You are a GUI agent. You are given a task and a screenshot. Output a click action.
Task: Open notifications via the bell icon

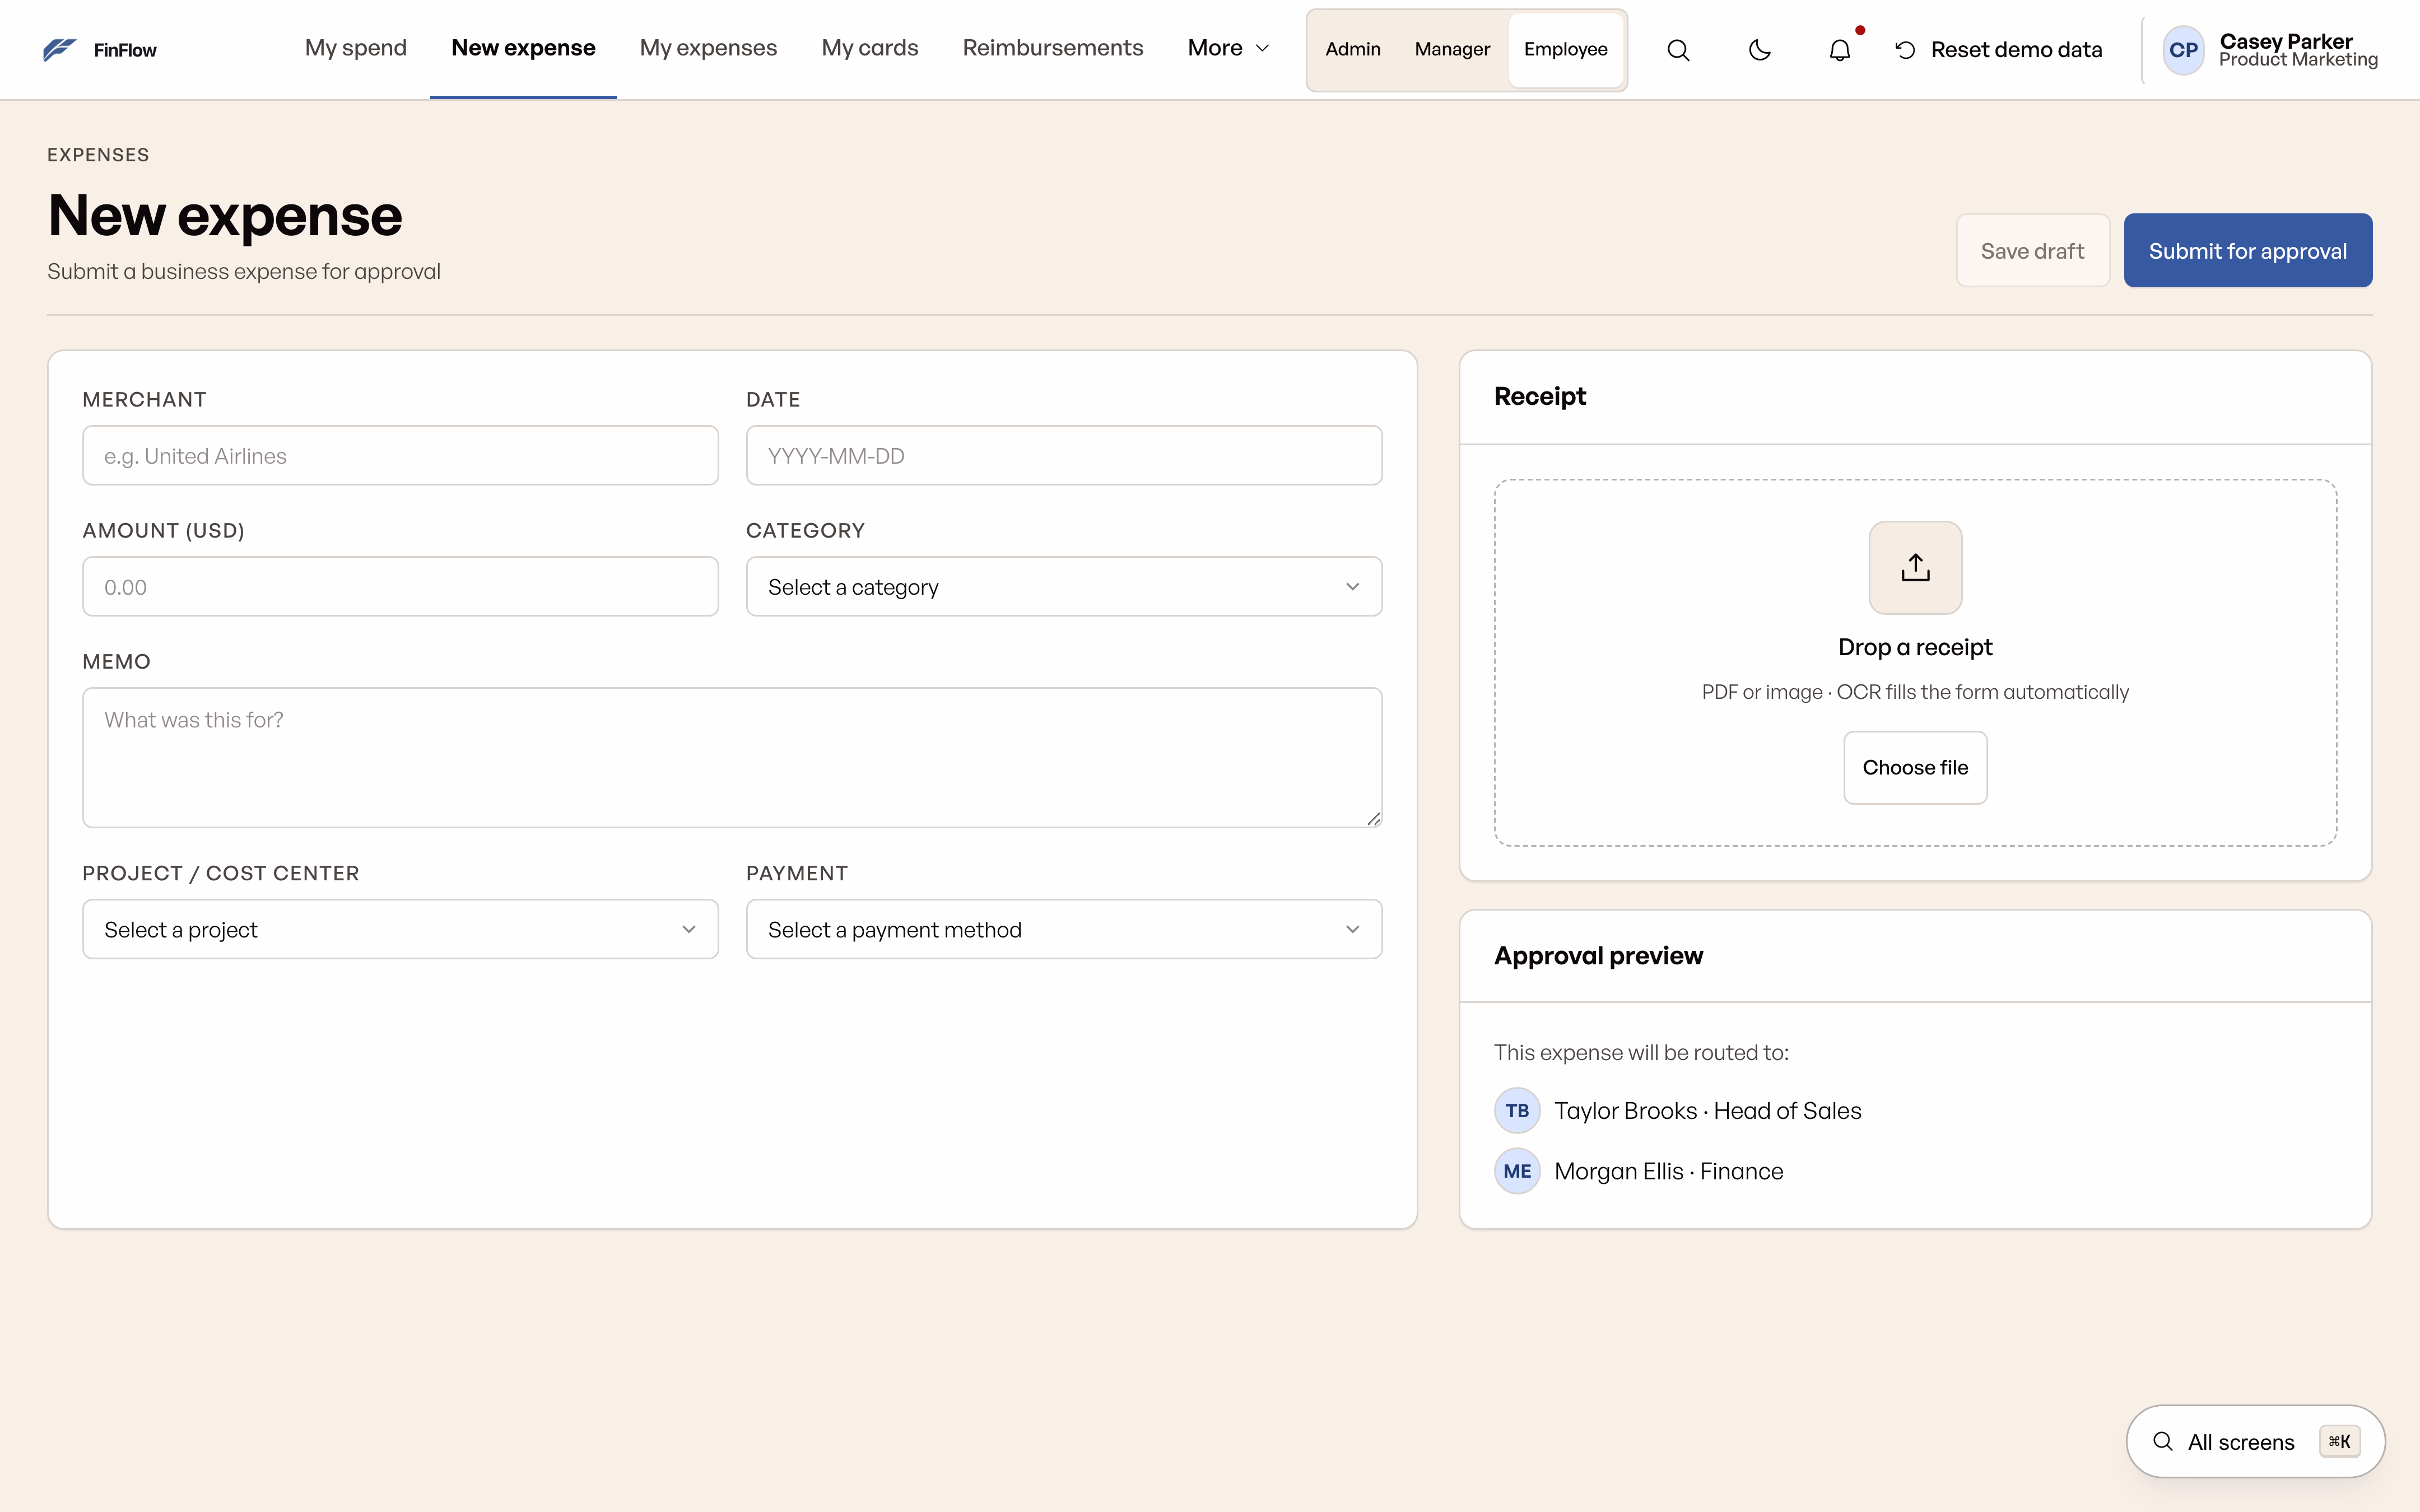click(1840, 50)
